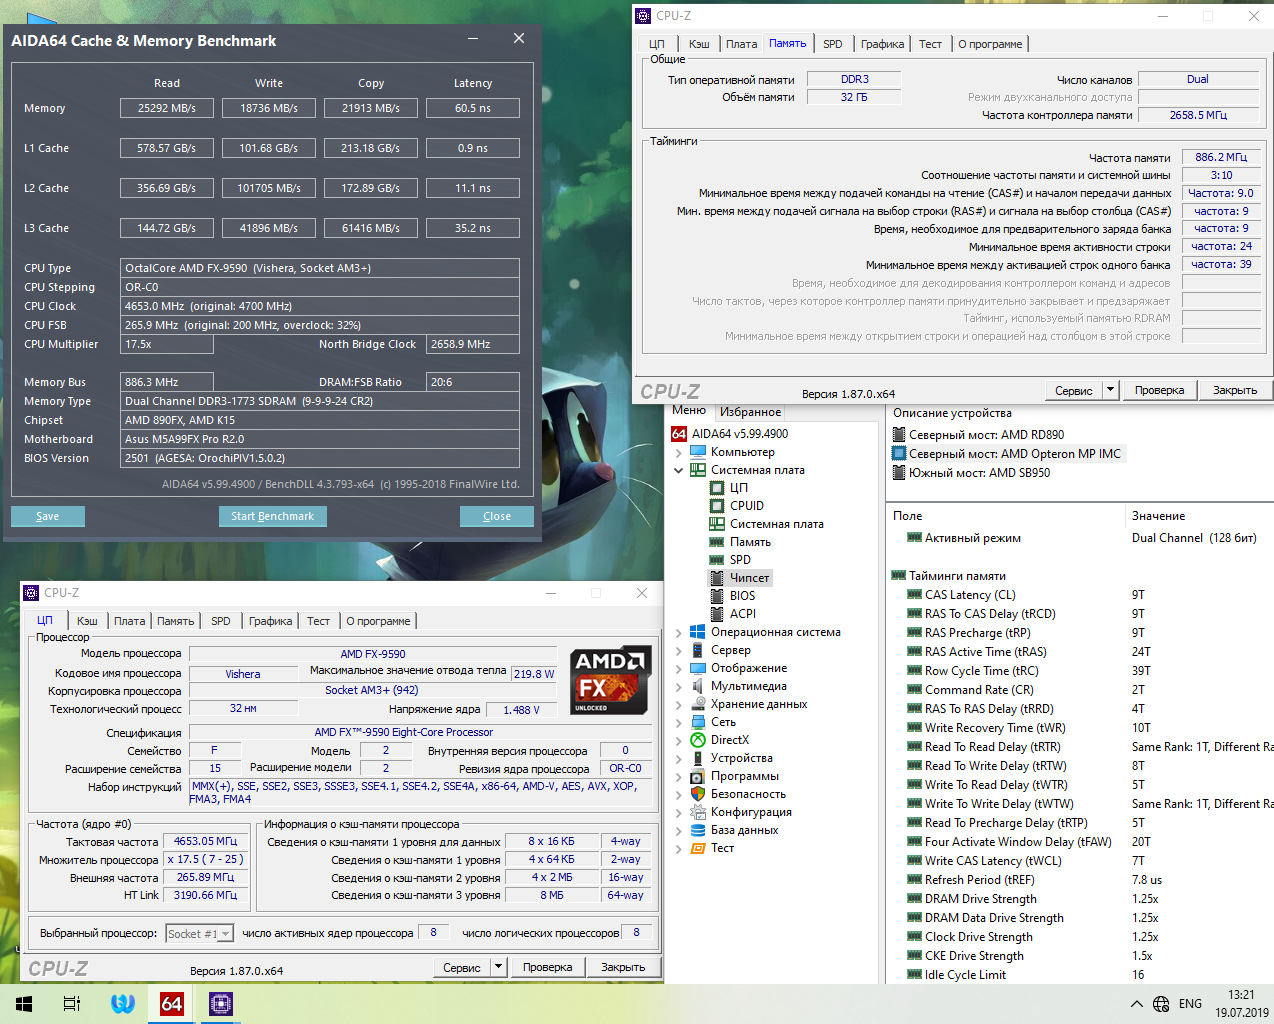Expand the Сервер tree node

pos(679,650)
